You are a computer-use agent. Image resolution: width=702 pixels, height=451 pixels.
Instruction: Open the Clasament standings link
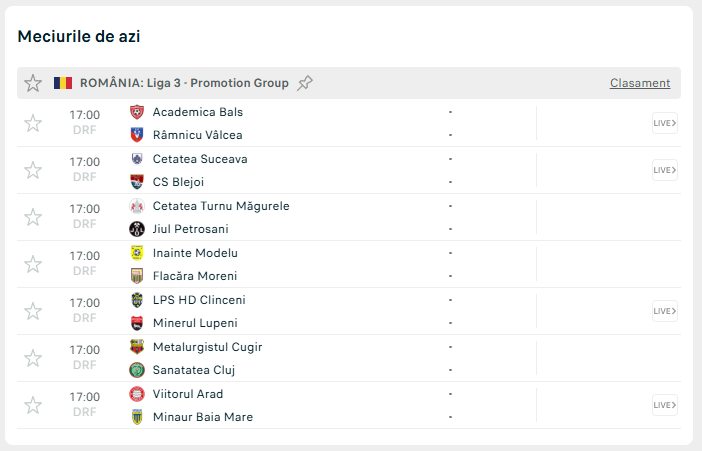tap(640, 83)
